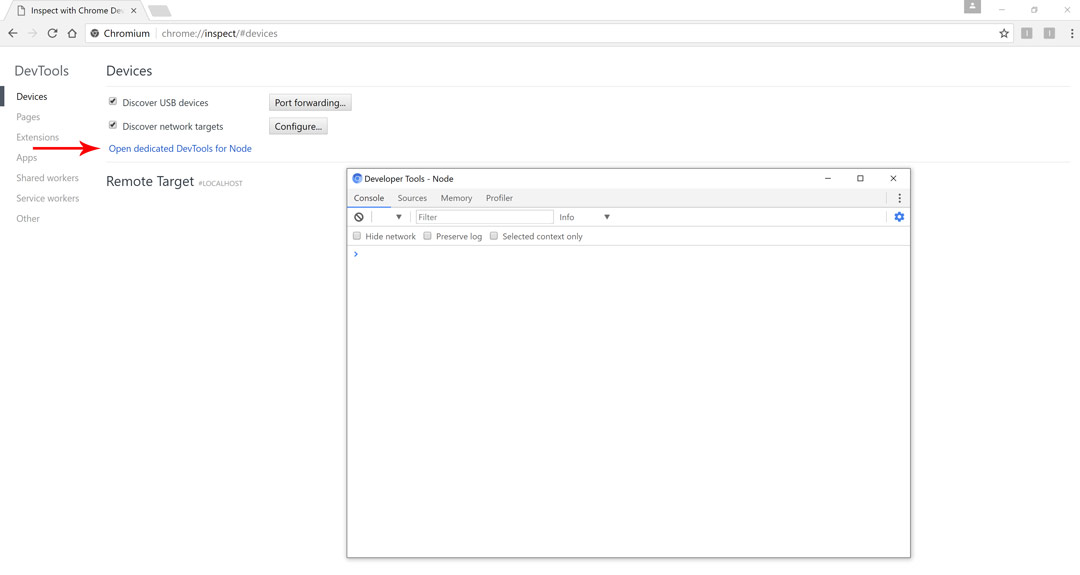Click the console prompt line
The image size is (1080, 575).
pyautogui.click(x=628, y=254)
